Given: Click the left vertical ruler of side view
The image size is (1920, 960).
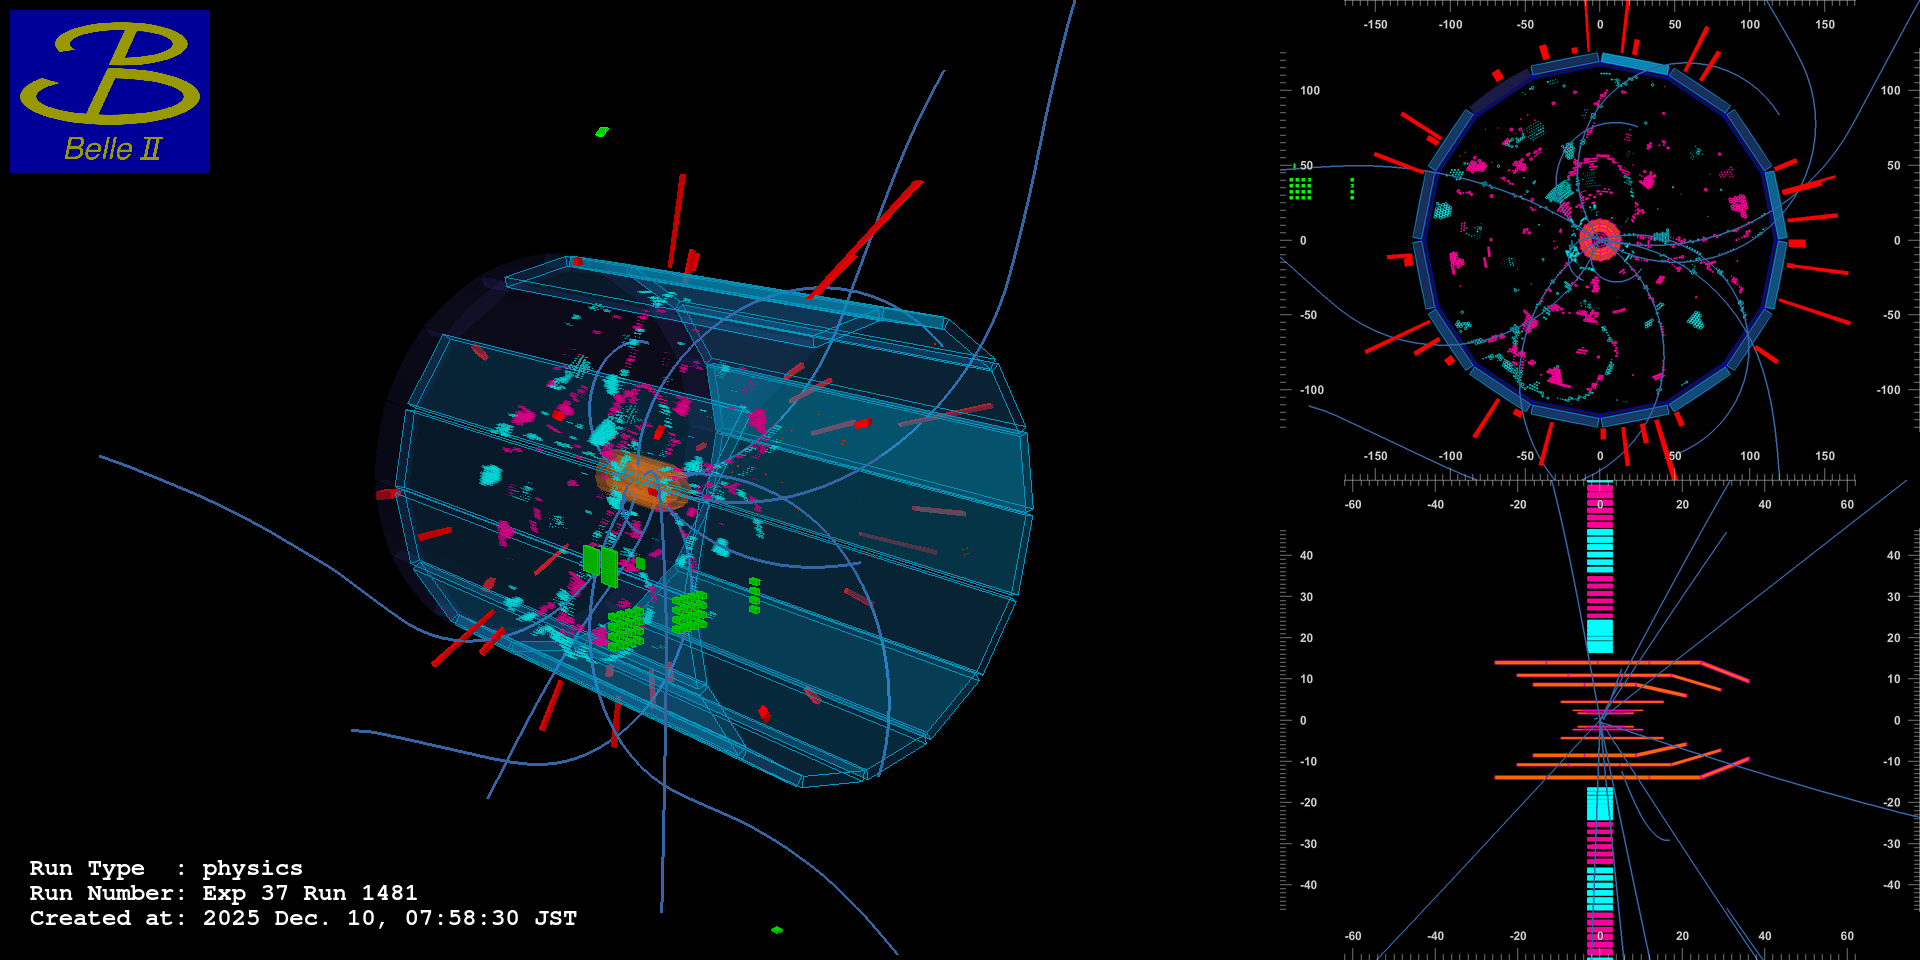Looking at the screenshot, I should point(1284,720).
